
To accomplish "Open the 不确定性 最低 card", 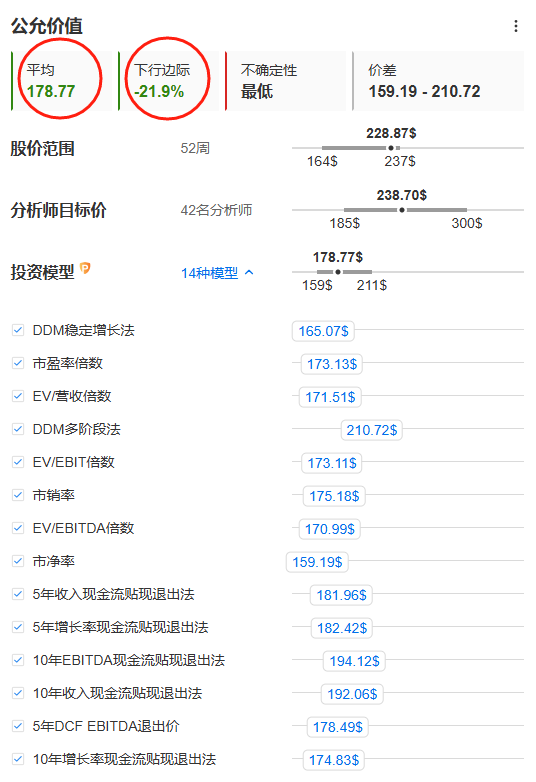I will tap(285, 81).
